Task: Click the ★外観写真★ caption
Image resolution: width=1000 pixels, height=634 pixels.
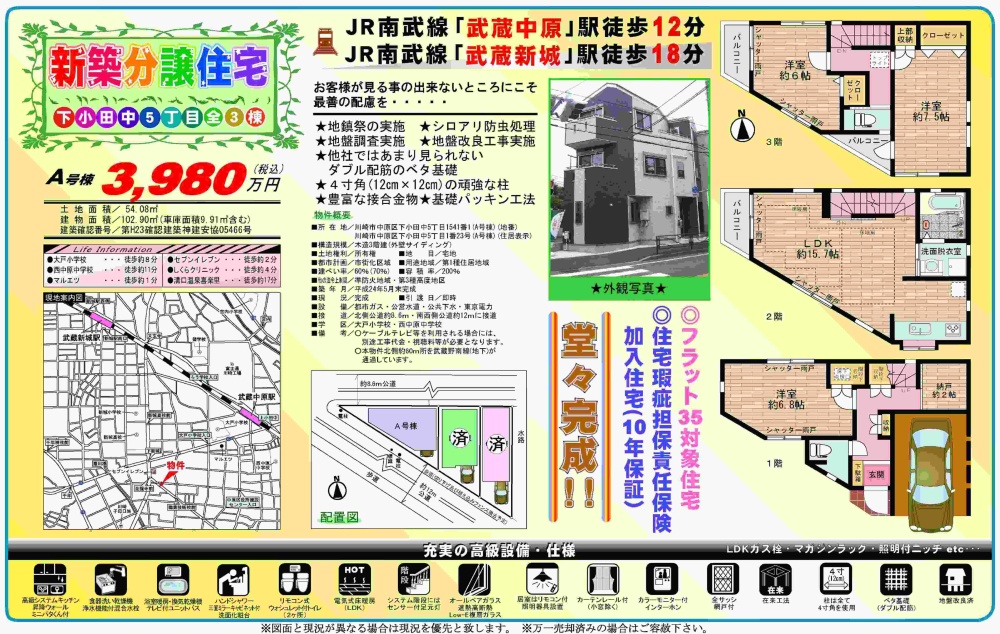Action: [x=629, y=289]
